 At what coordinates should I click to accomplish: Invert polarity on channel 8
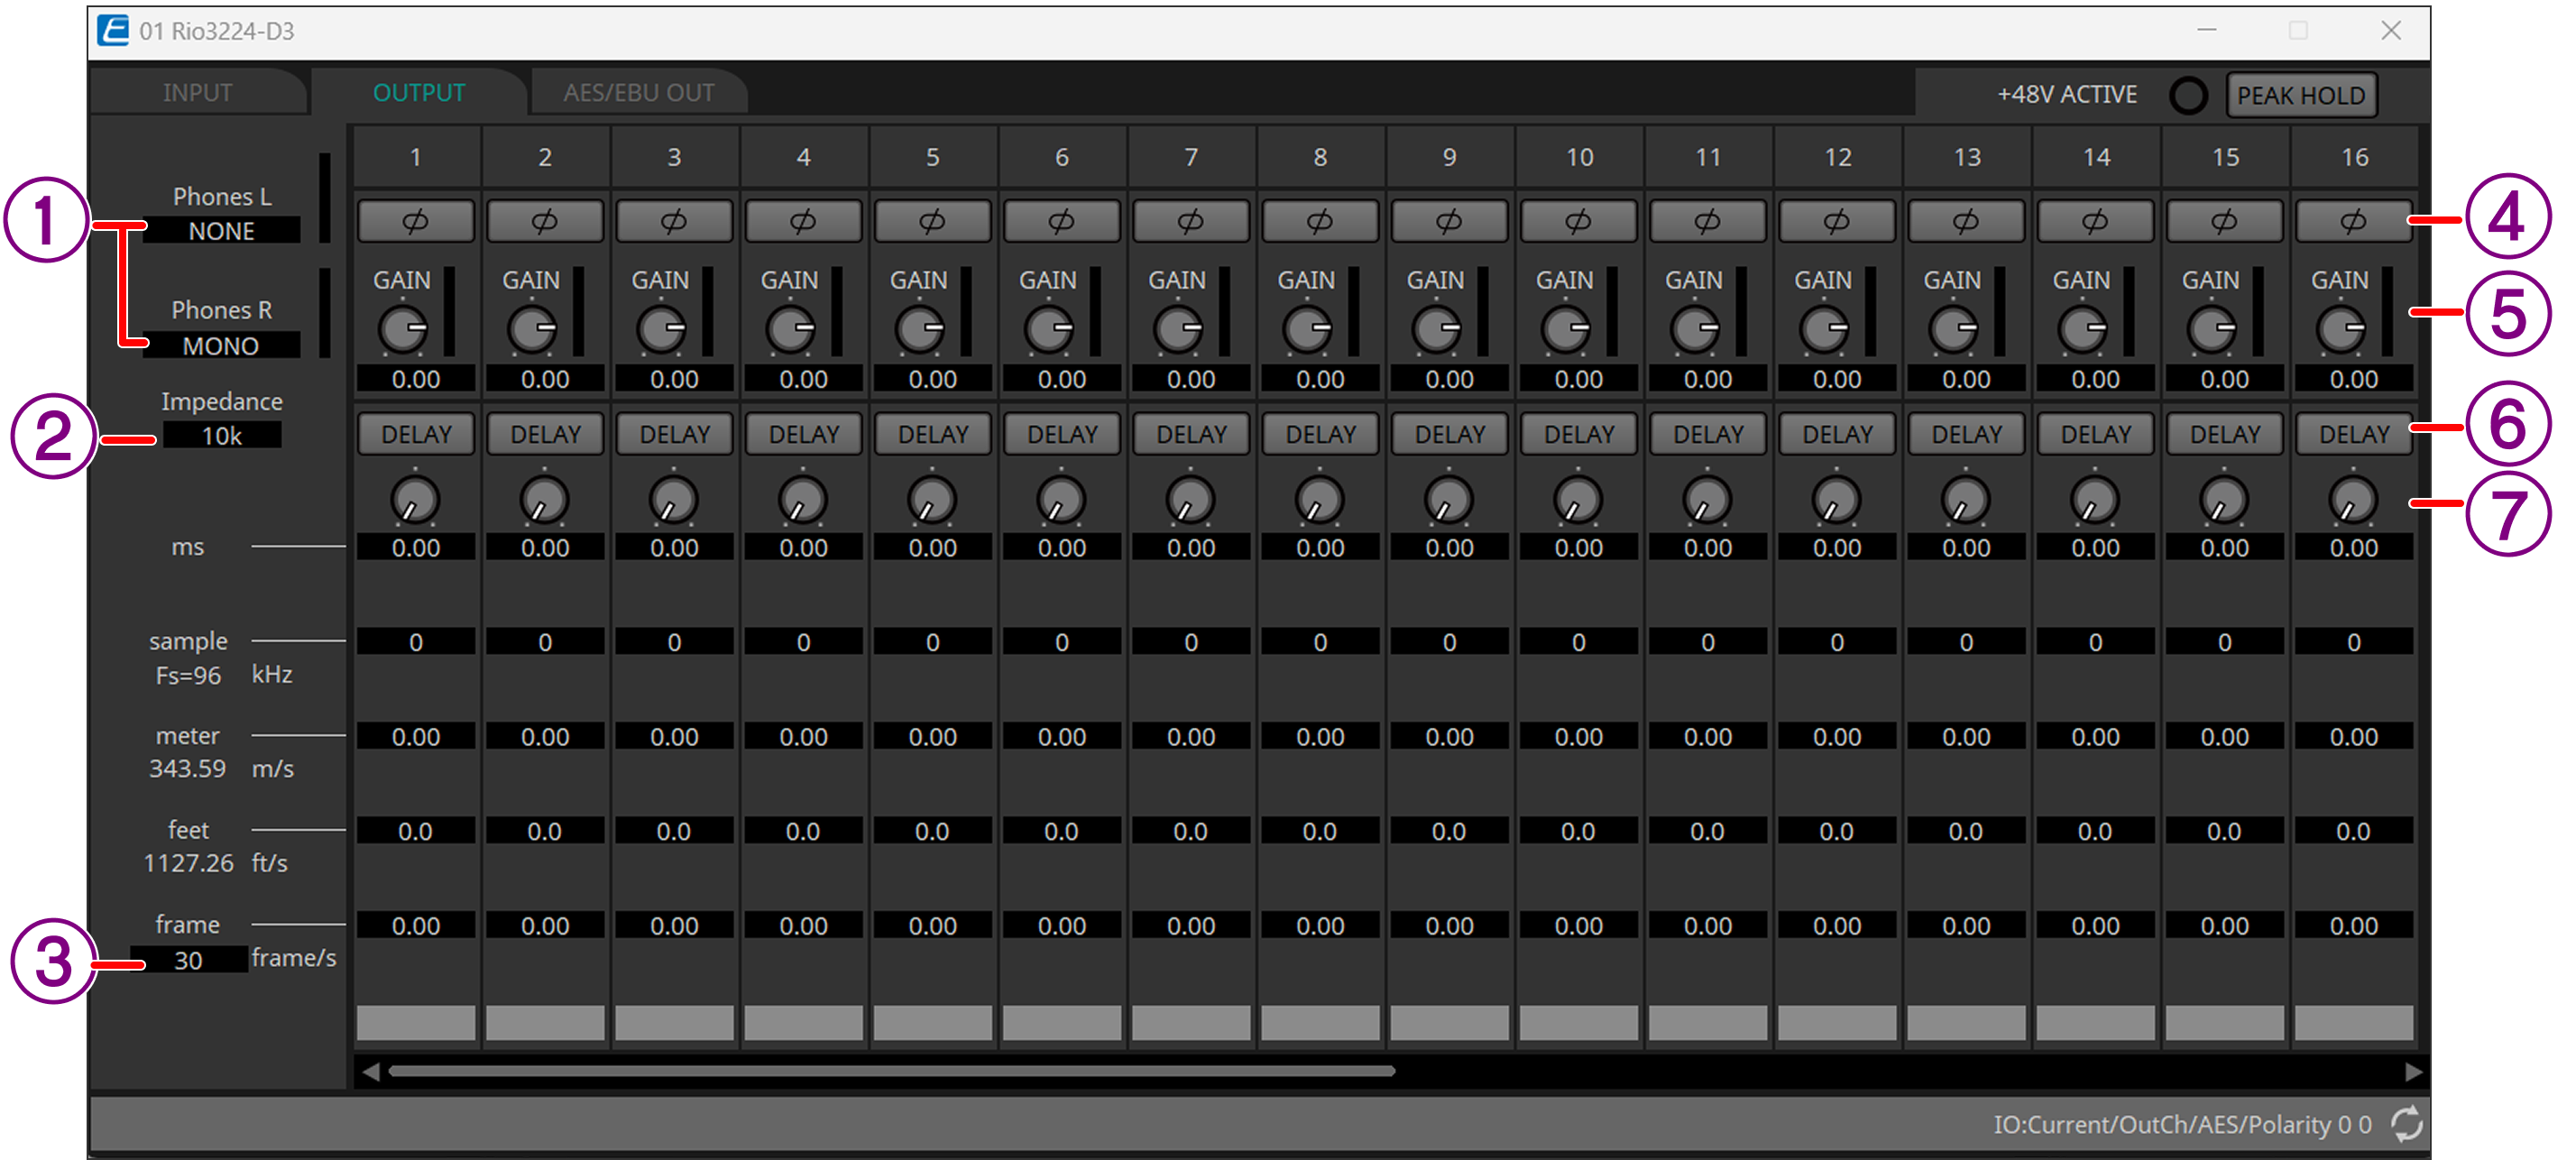point(1320,221)
